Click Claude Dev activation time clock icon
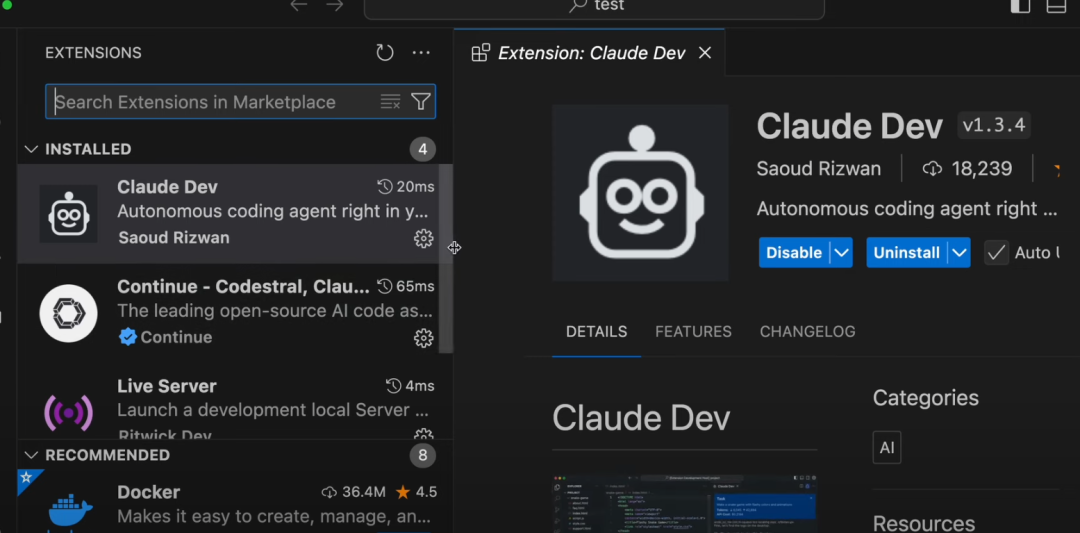Viewport: 1080px width, 533px height. point(385,187)
